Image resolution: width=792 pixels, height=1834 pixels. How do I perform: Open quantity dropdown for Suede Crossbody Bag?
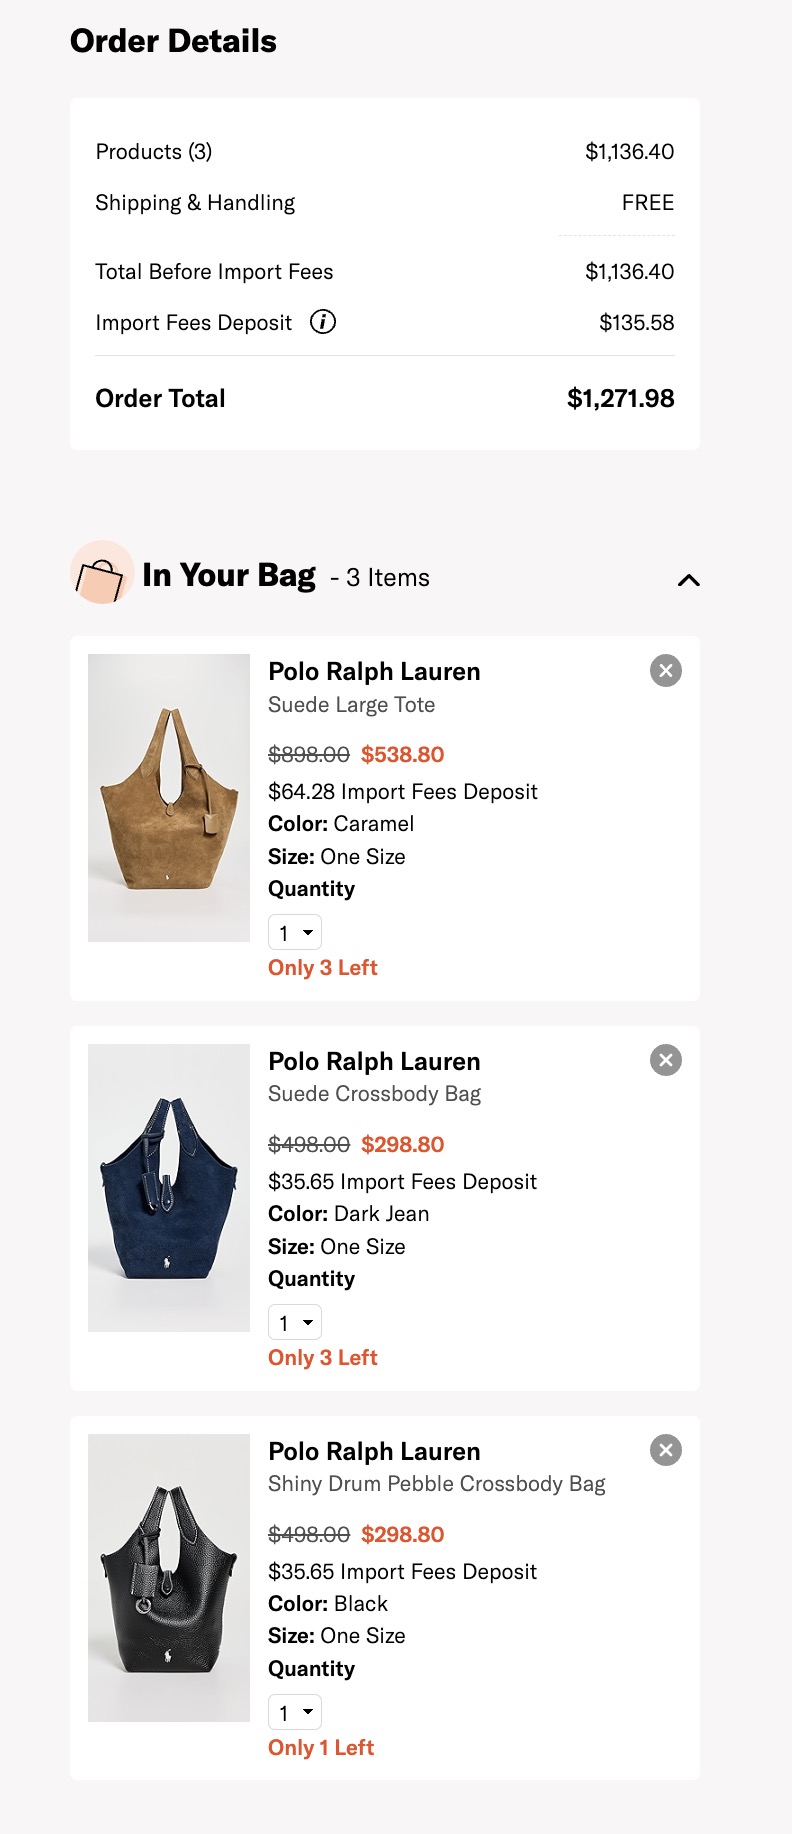(295, 1323)
